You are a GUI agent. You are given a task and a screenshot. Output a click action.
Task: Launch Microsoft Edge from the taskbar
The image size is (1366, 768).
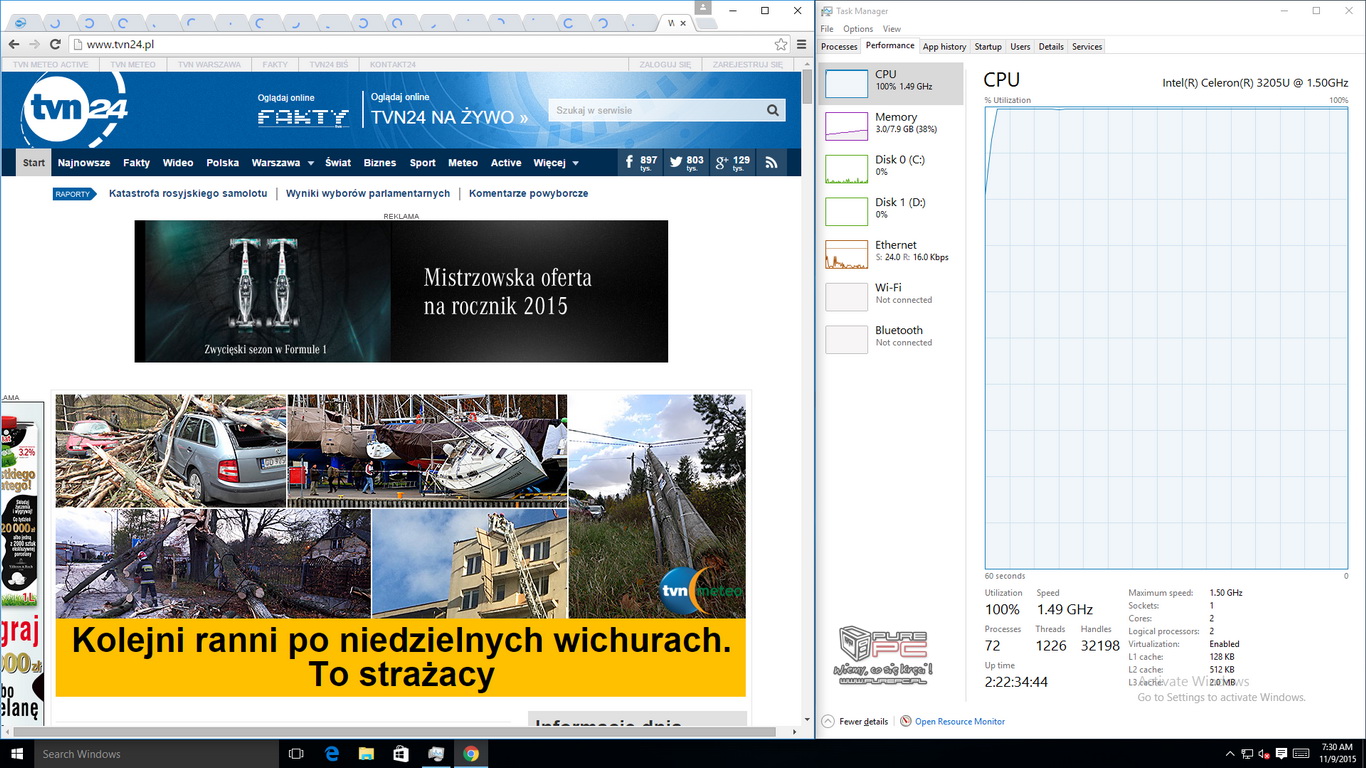click(330, 754)
